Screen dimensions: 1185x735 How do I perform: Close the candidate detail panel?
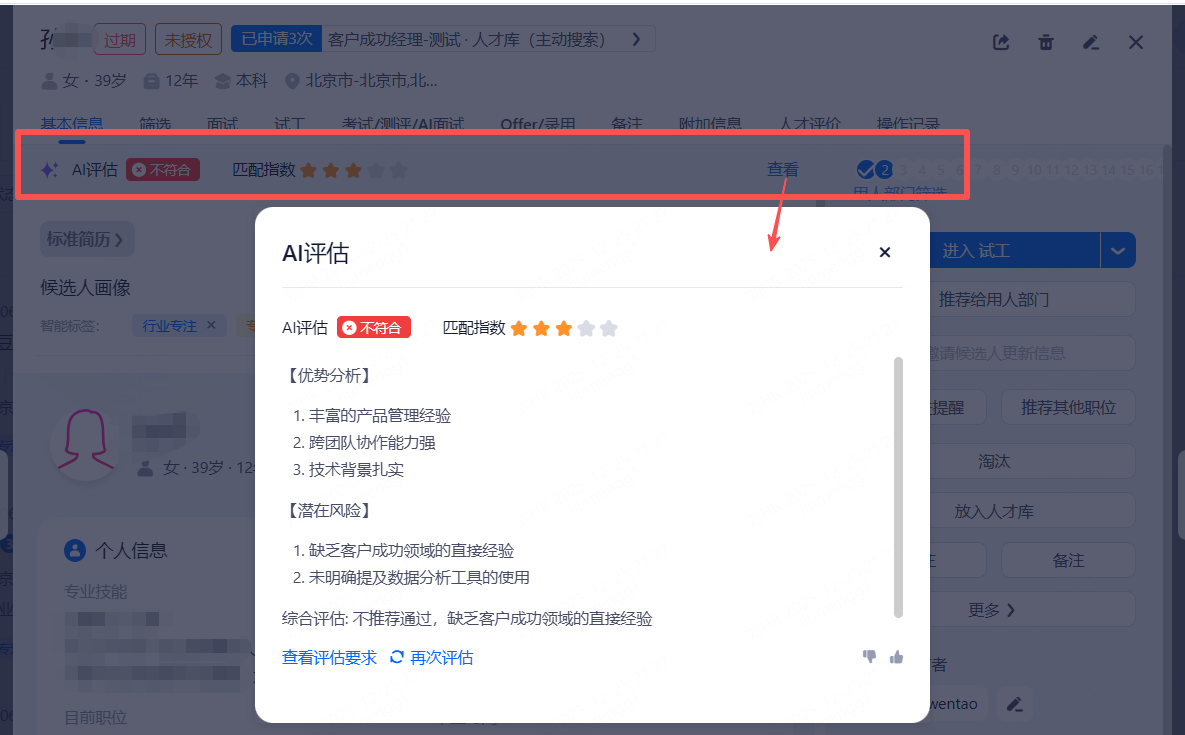[x=1136, y=42]
